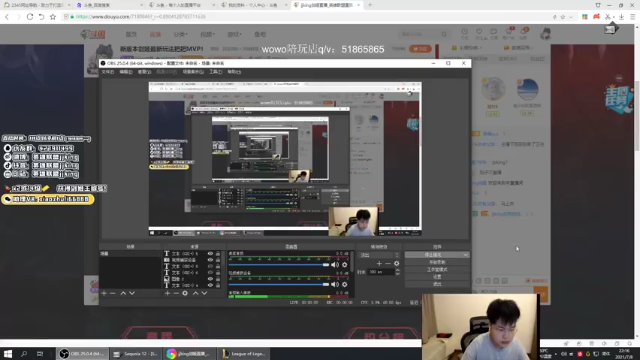This screenshot has width=640, height=360.
Task: Move scene down in OBS scenes list
Action: click(x=132, y=293)
